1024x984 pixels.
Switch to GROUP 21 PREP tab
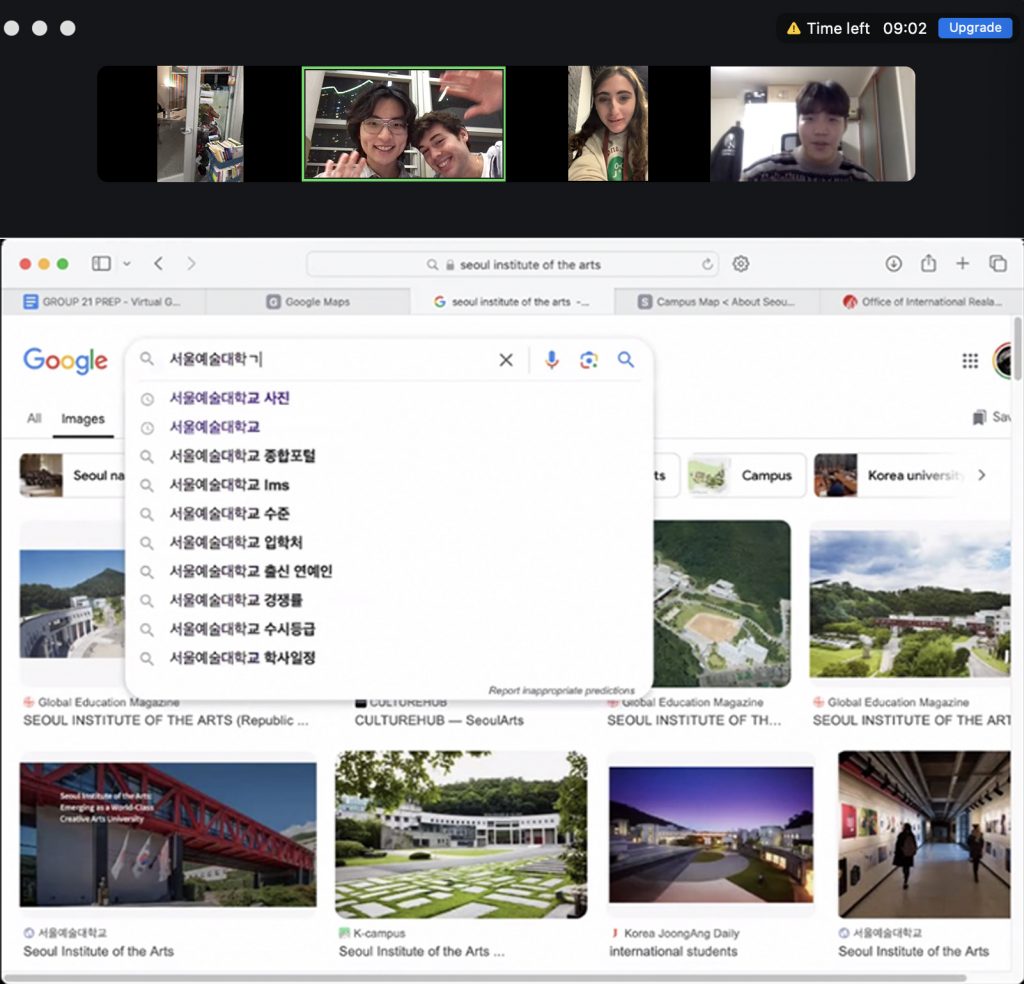[x=103, y=302]
